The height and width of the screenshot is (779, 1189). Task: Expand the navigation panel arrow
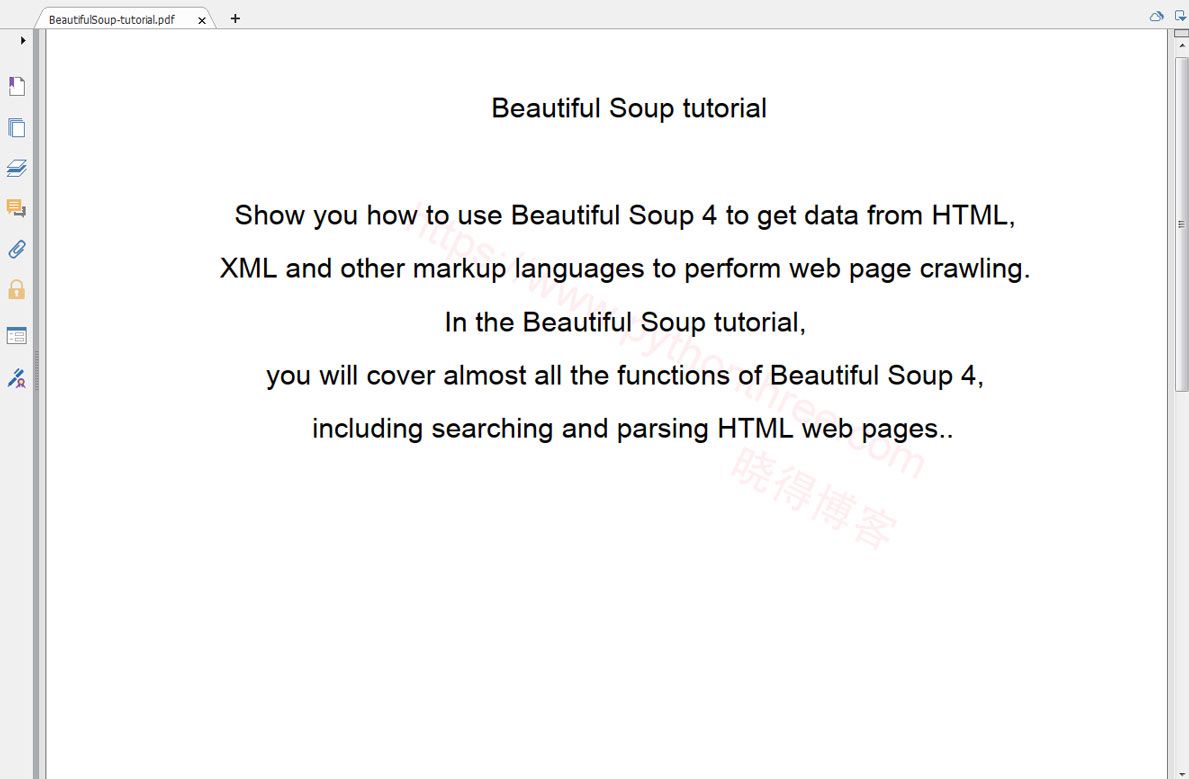pyautogui.click(x=23, y=40)
